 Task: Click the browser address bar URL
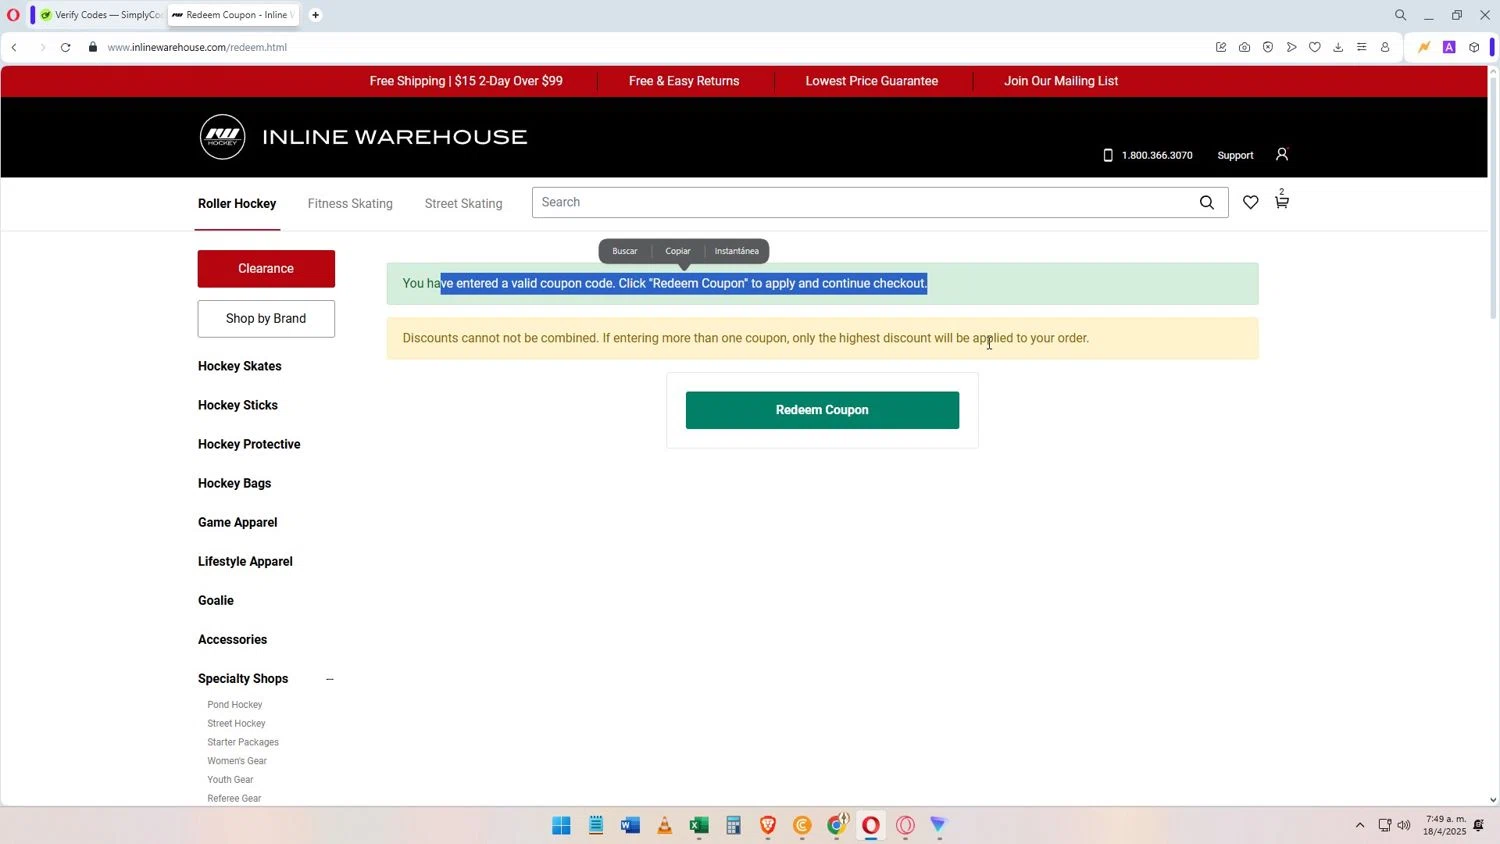[197, 47]
